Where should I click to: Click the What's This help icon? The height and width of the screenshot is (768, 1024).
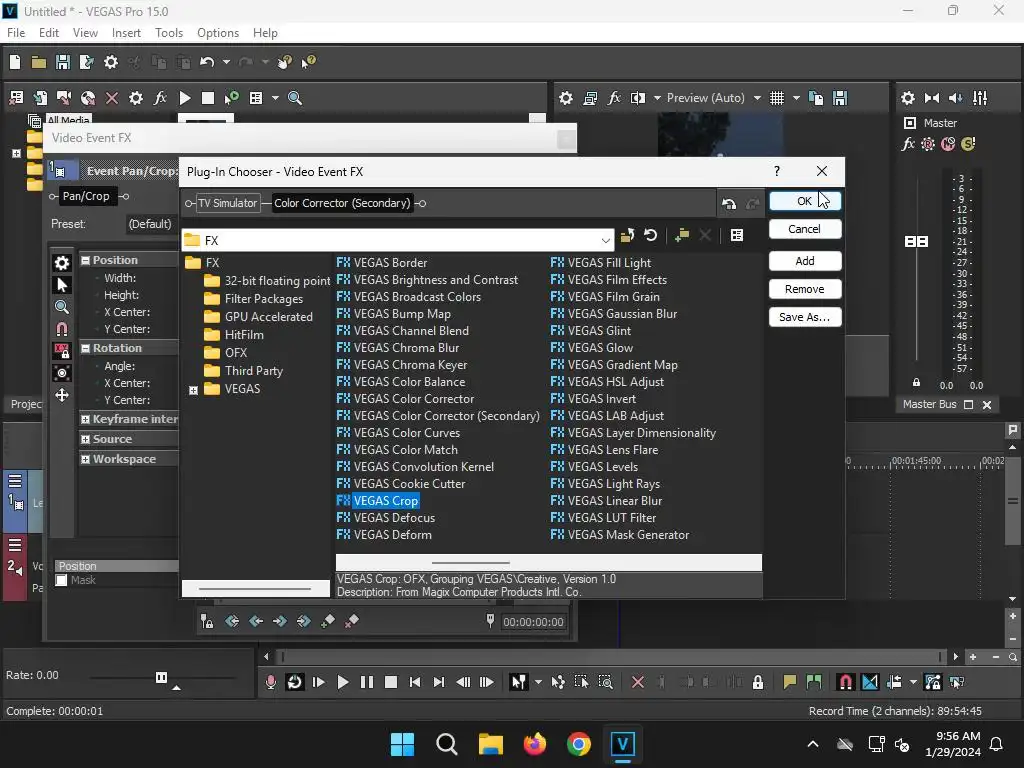click(308, 62)
